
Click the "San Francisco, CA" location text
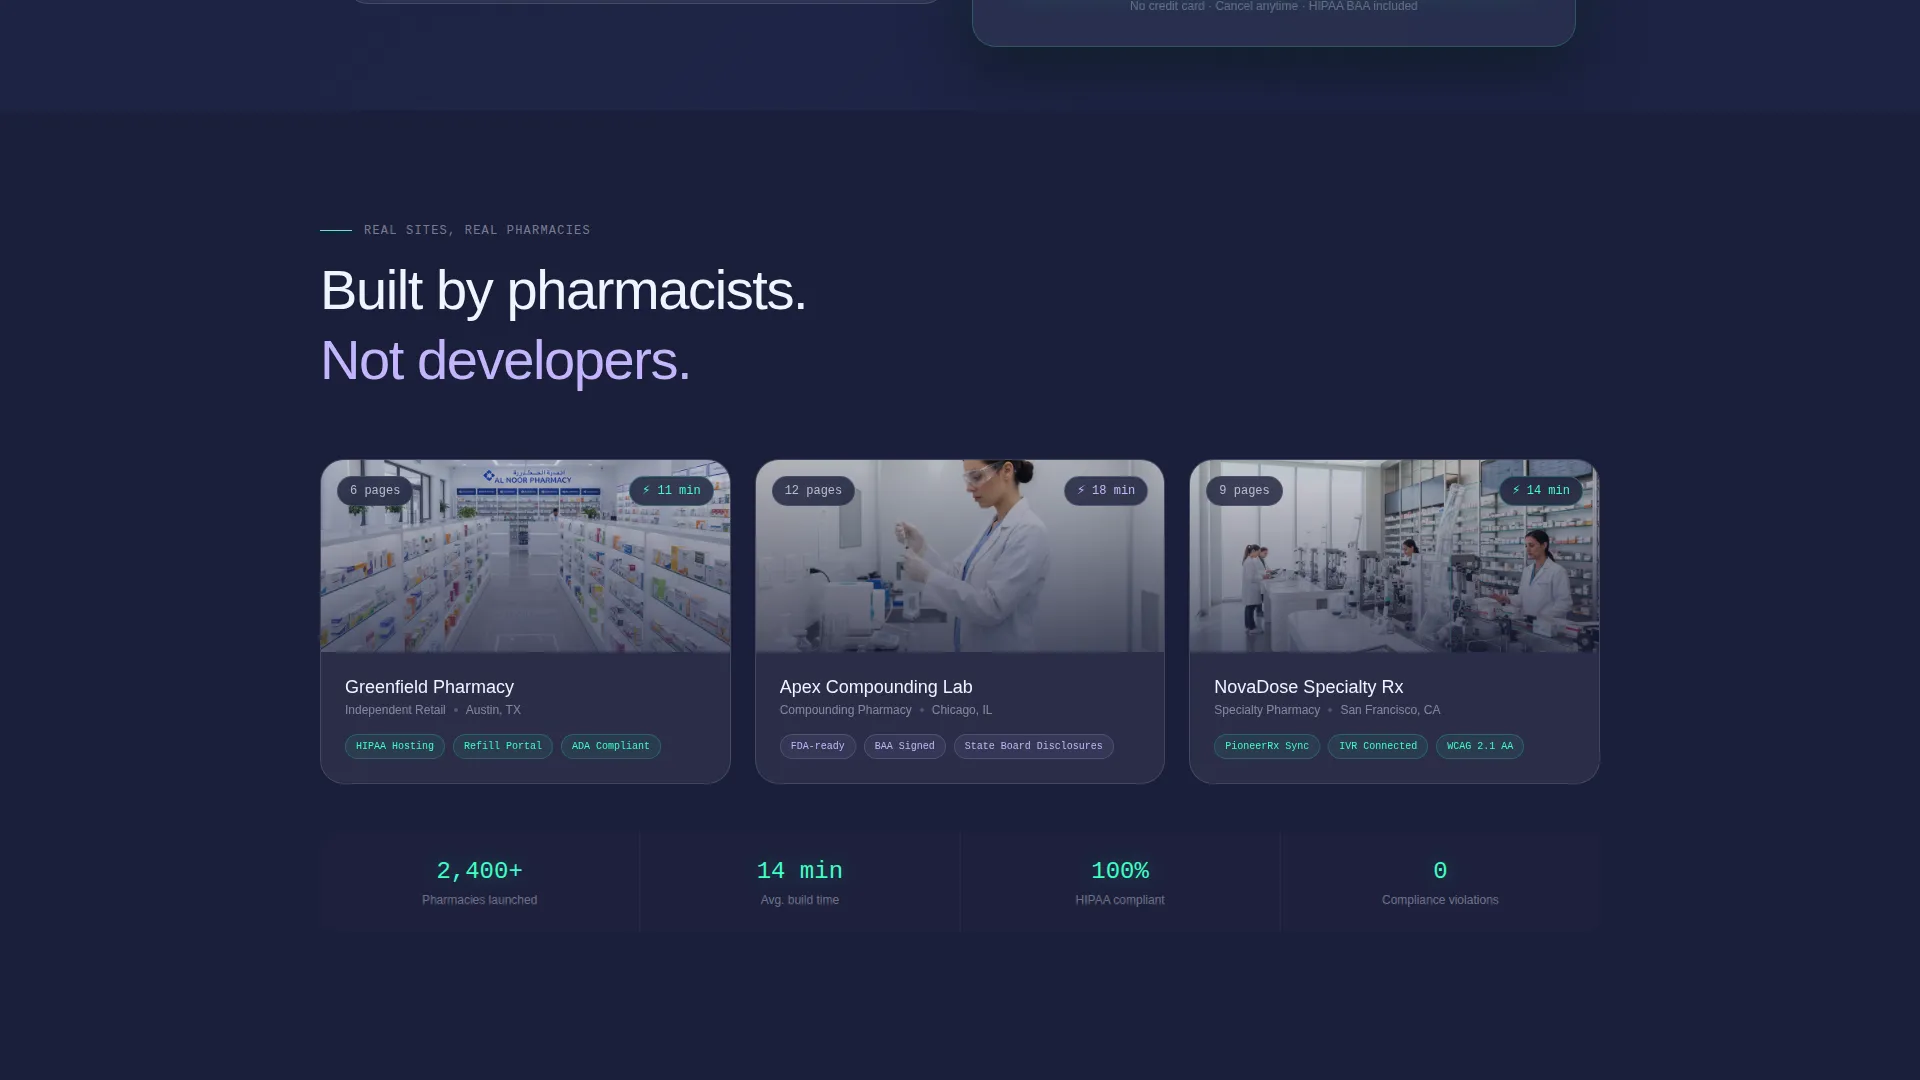[1390, 710]
